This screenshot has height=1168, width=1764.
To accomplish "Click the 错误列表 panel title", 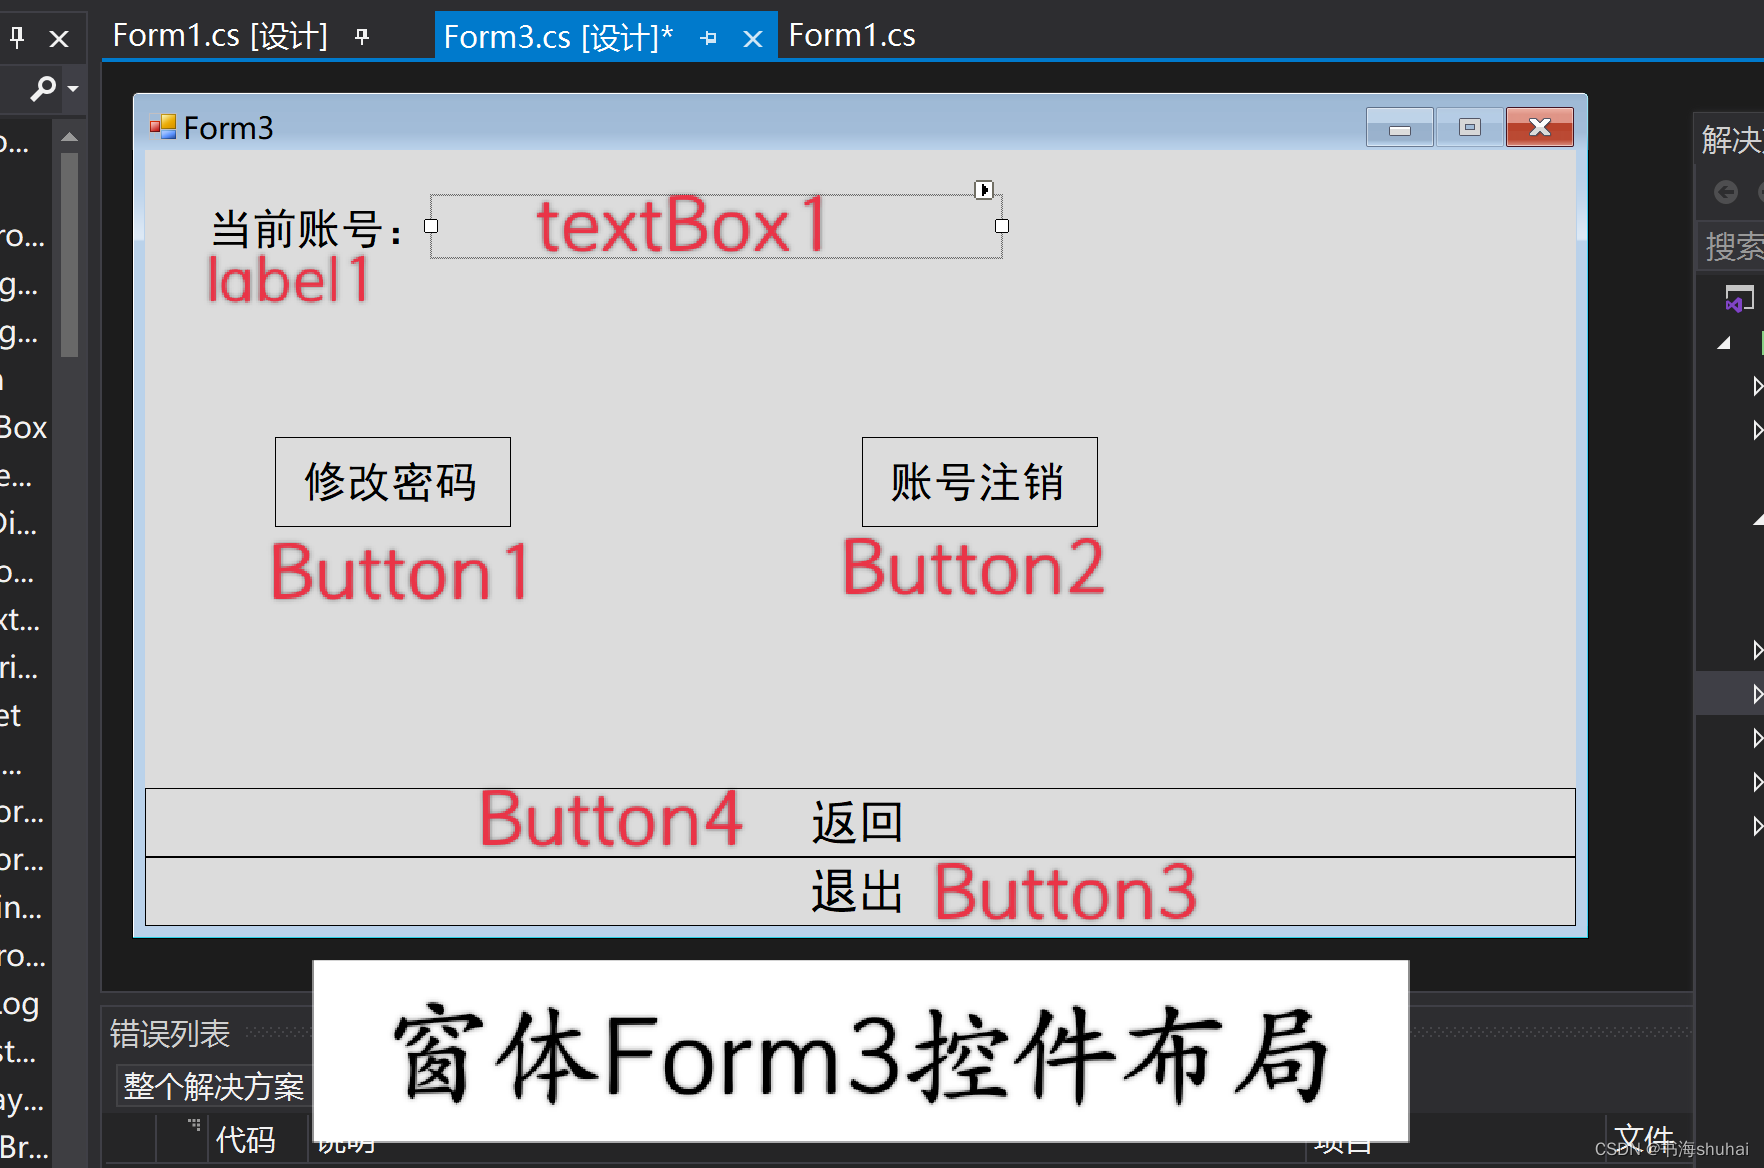I will 170,1033.
